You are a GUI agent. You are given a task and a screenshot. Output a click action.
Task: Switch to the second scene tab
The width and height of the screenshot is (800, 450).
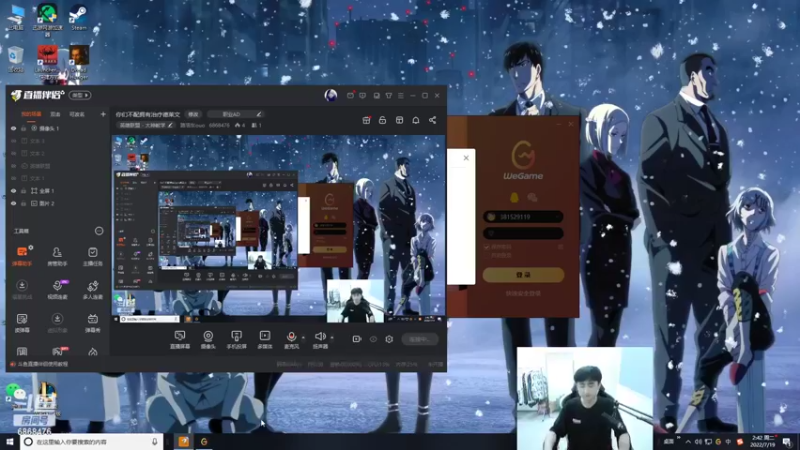tap(56, 114)
